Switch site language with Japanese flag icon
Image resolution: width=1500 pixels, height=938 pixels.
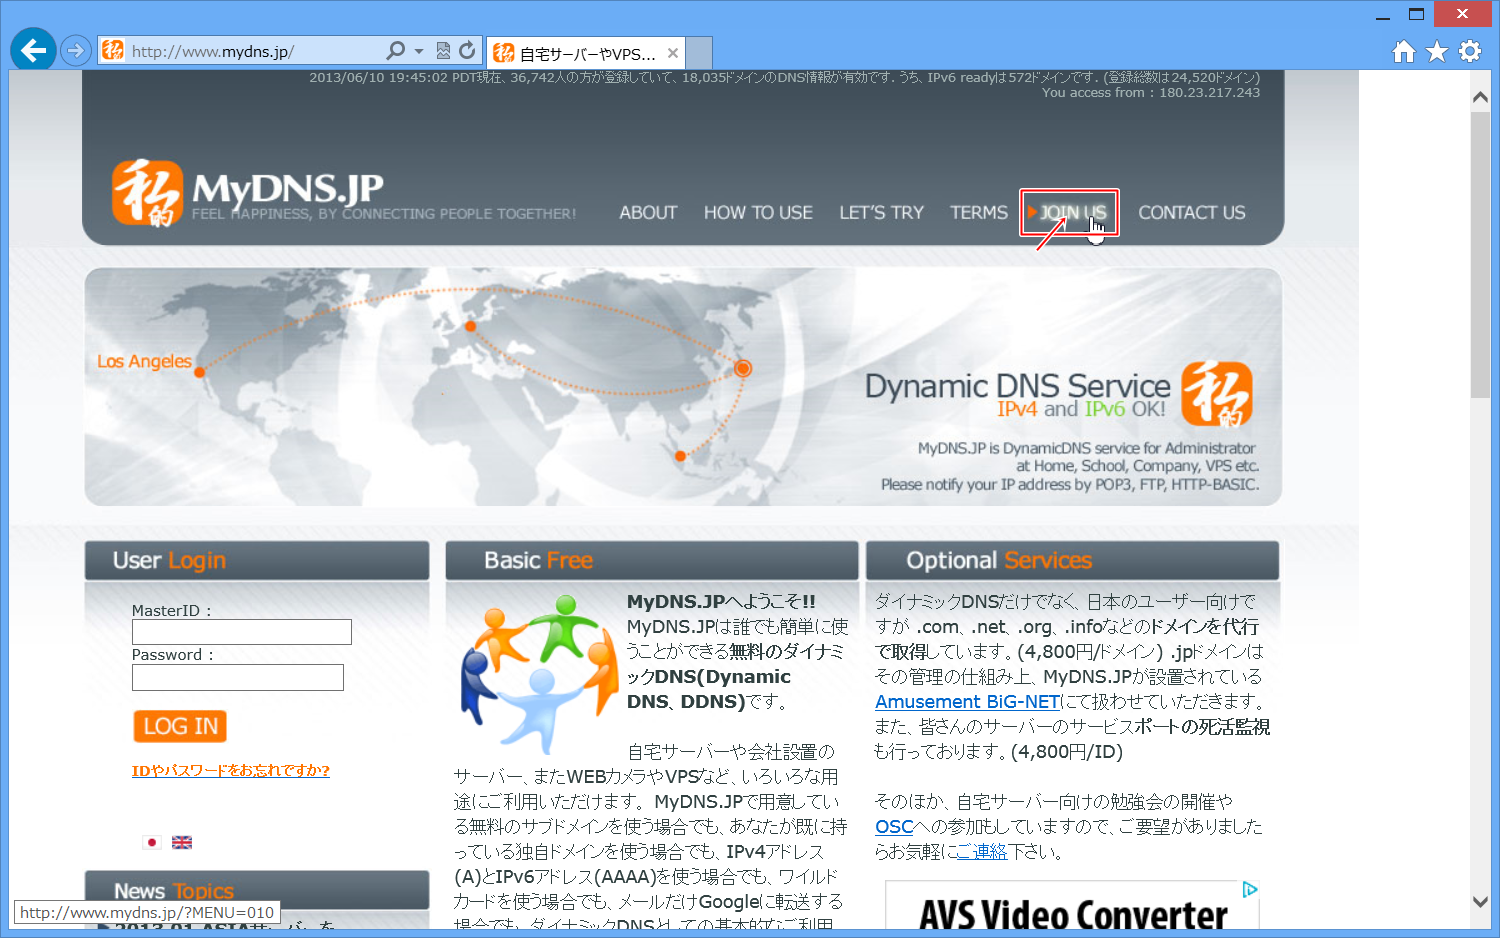click(x=152, y=842)
